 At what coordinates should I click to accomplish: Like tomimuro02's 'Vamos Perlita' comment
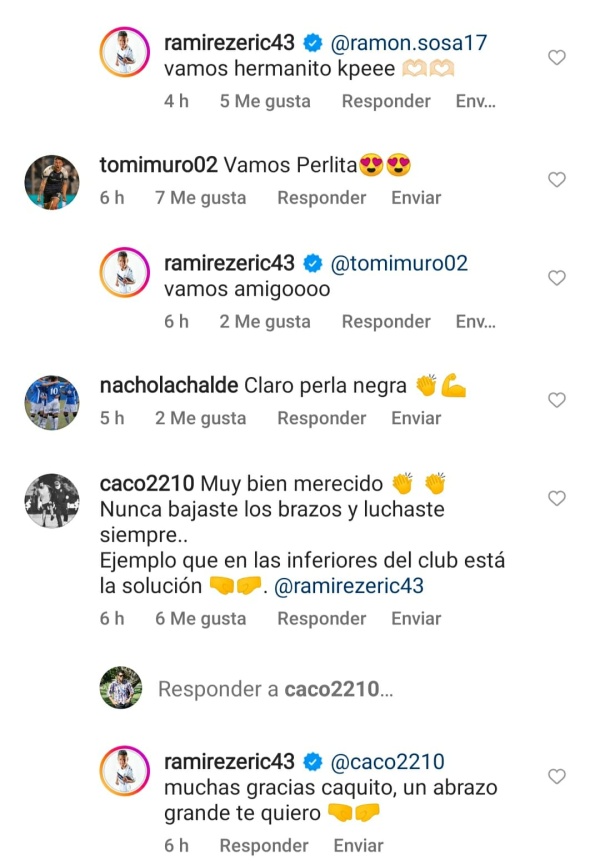[x=557, y=180]
